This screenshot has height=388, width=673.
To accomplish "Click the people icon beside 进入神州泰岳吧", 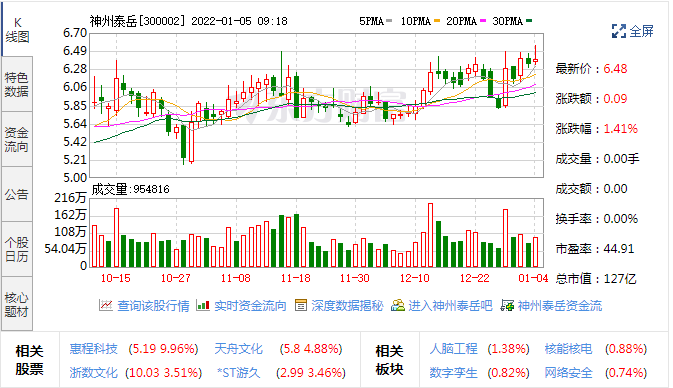I will click(x=398, y=306).
